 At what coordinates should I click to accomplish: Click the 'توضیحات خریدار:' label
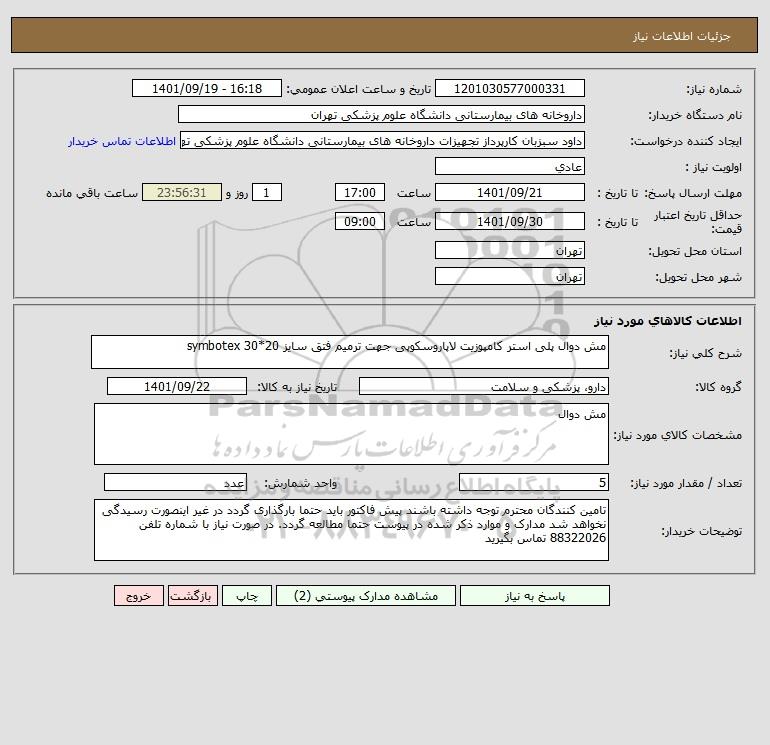pos(701,531)
